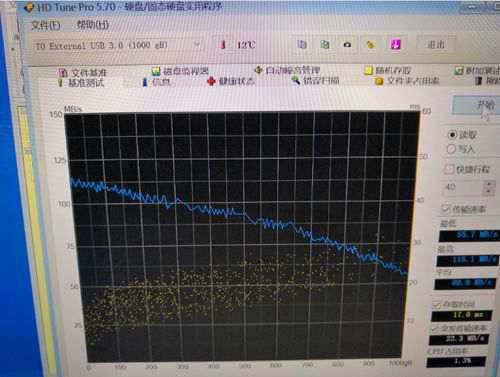This screenshot has width=500, height=377.
Task: Toggle the 存取时间 access time checkbox
Action: coord(437,304)
